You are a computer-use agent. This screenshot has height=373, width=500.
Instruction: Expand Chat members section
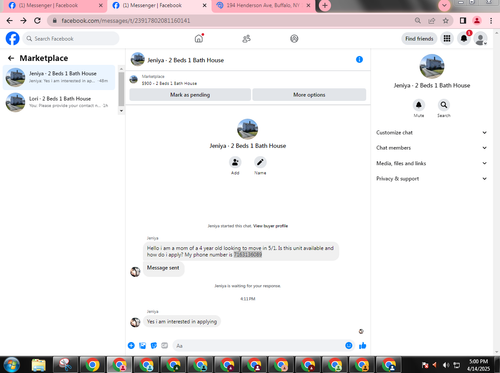point(432,148)
